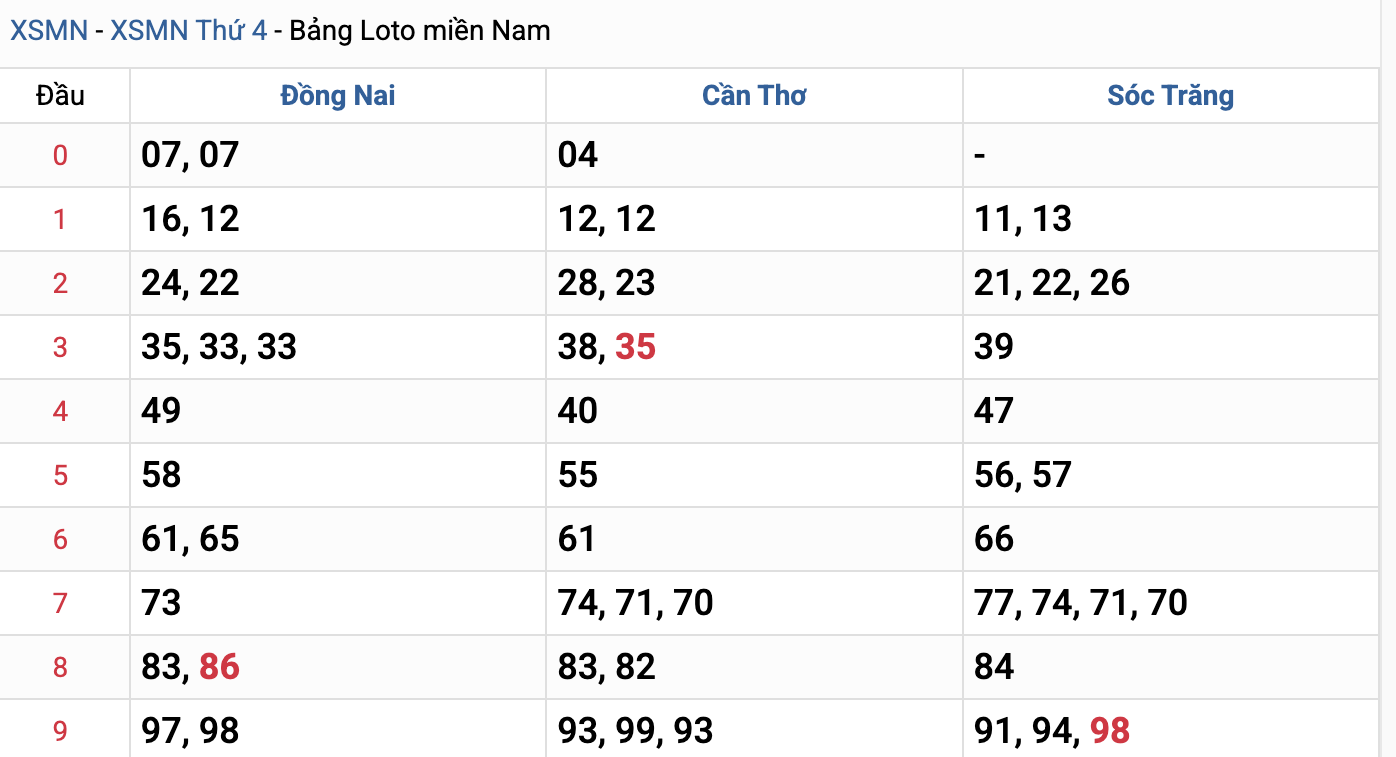
Task: Select the "56, 57" cell under Sóc Trăng
Action: [1022, 475]
